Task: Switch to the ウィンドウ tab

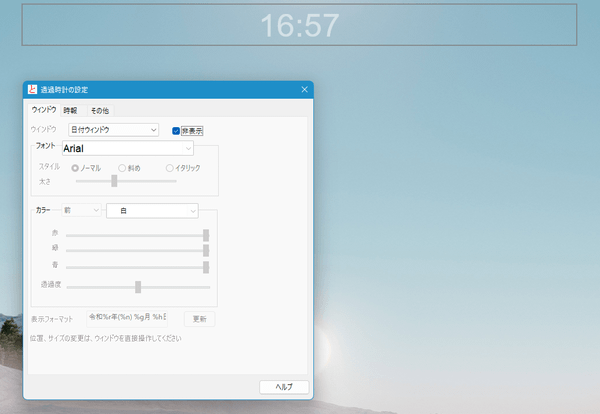Action: [x=44, y=109]
